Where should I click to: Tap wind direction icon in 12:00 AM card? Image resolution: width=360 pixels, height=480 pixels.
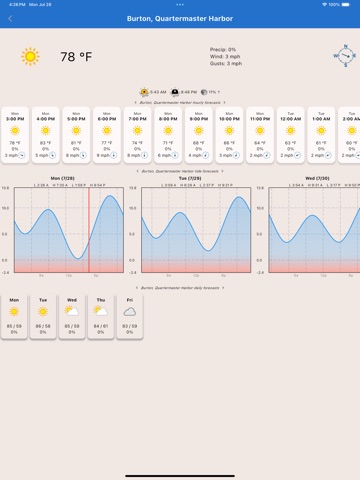pyautogui.click(x=297, y=155)
